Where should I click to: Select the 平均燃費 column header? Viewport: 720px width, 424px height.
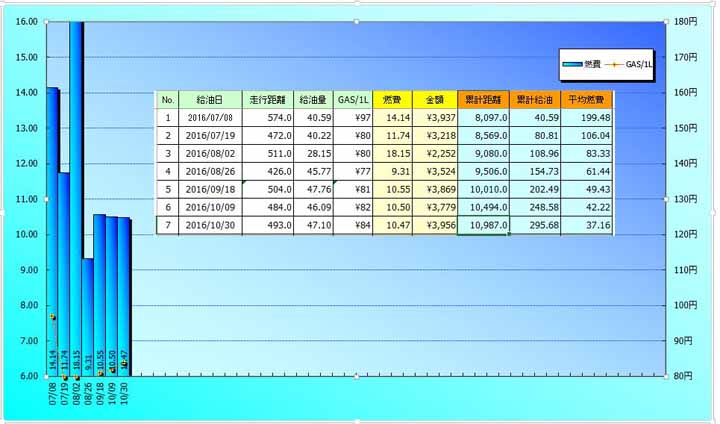coord(588,100)
